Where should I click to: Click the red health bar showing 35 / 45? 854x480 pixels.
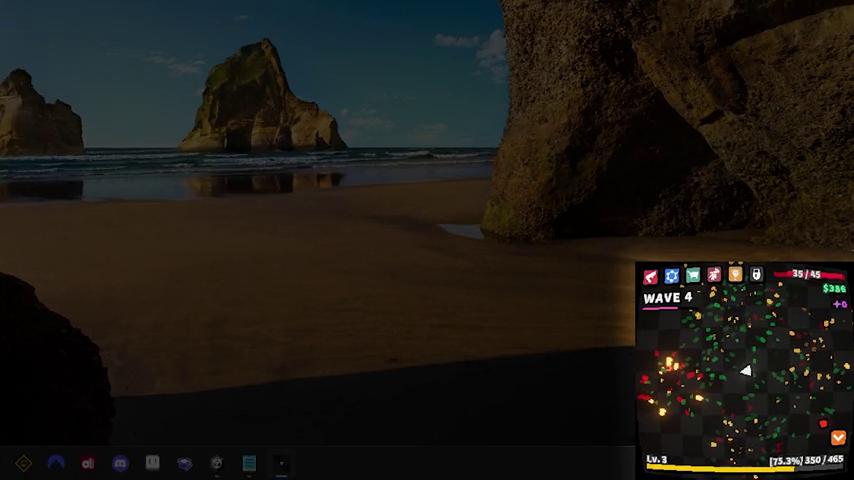click(x=808, y=274)
